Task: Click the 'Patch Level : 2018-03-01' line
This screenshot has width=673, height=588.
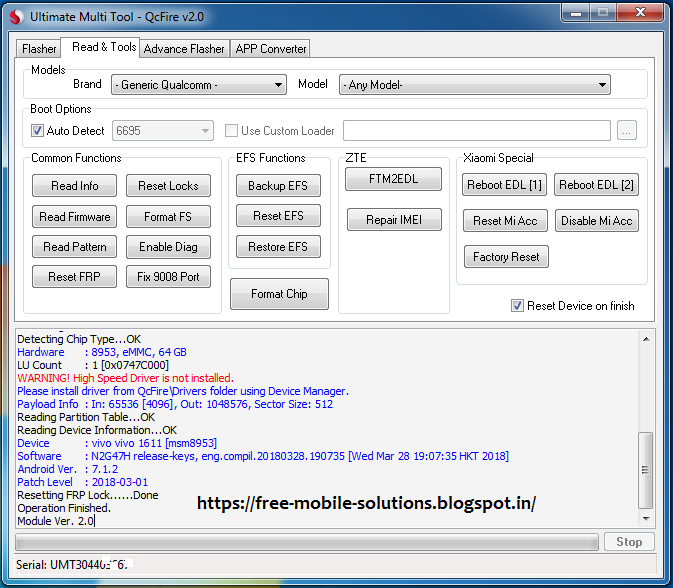Action: (82, 482)
